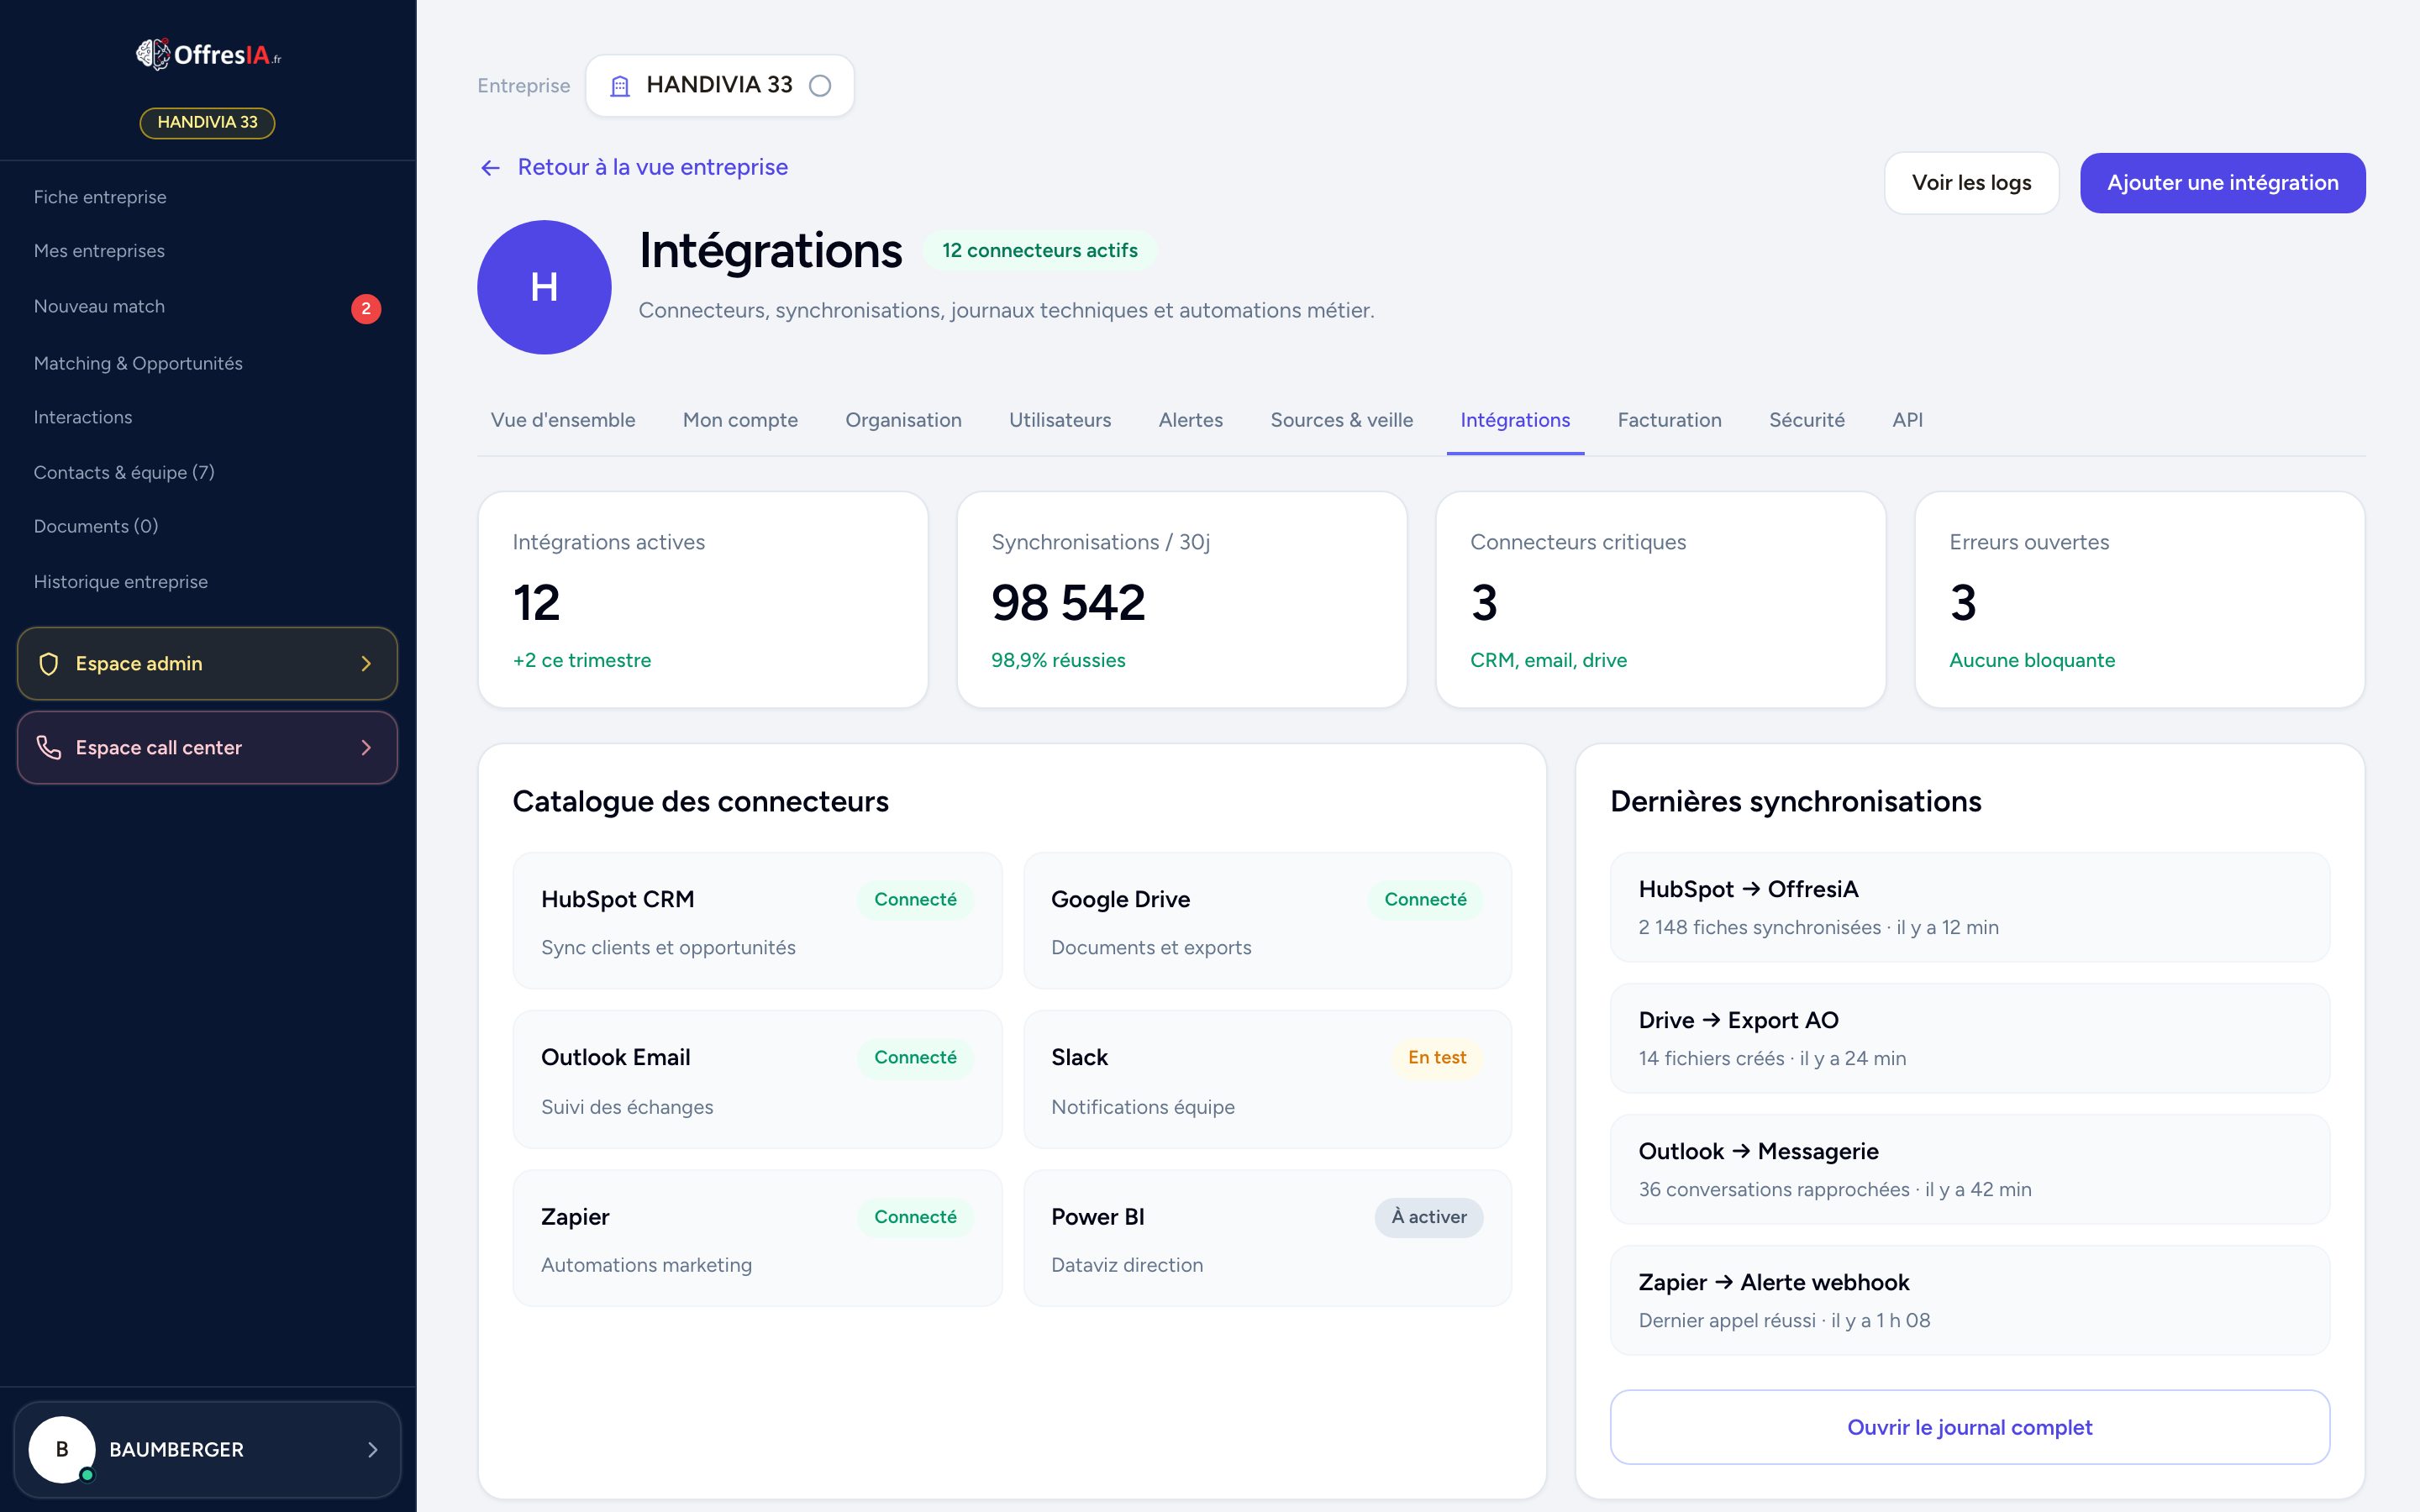Open Interactions in sidebar
The image size is (2420, 1512).
[x=83, y=417]
